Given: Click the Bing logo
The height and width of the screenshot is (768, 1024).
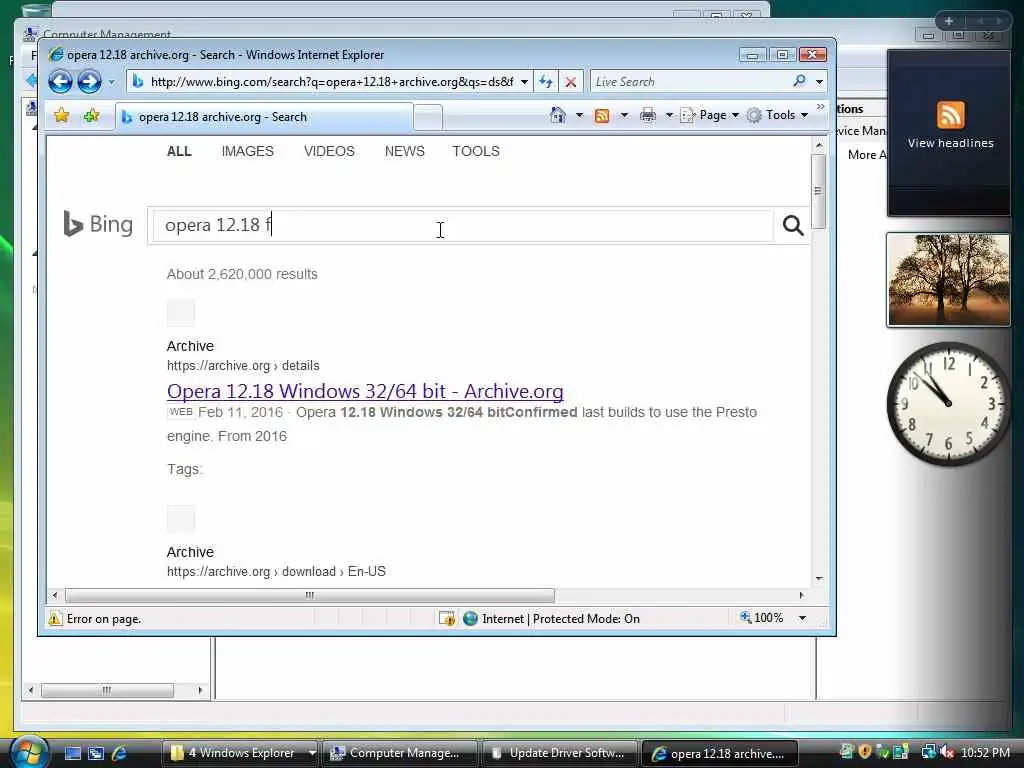Looking at the screenshot, I should click(x=98, y=224).
